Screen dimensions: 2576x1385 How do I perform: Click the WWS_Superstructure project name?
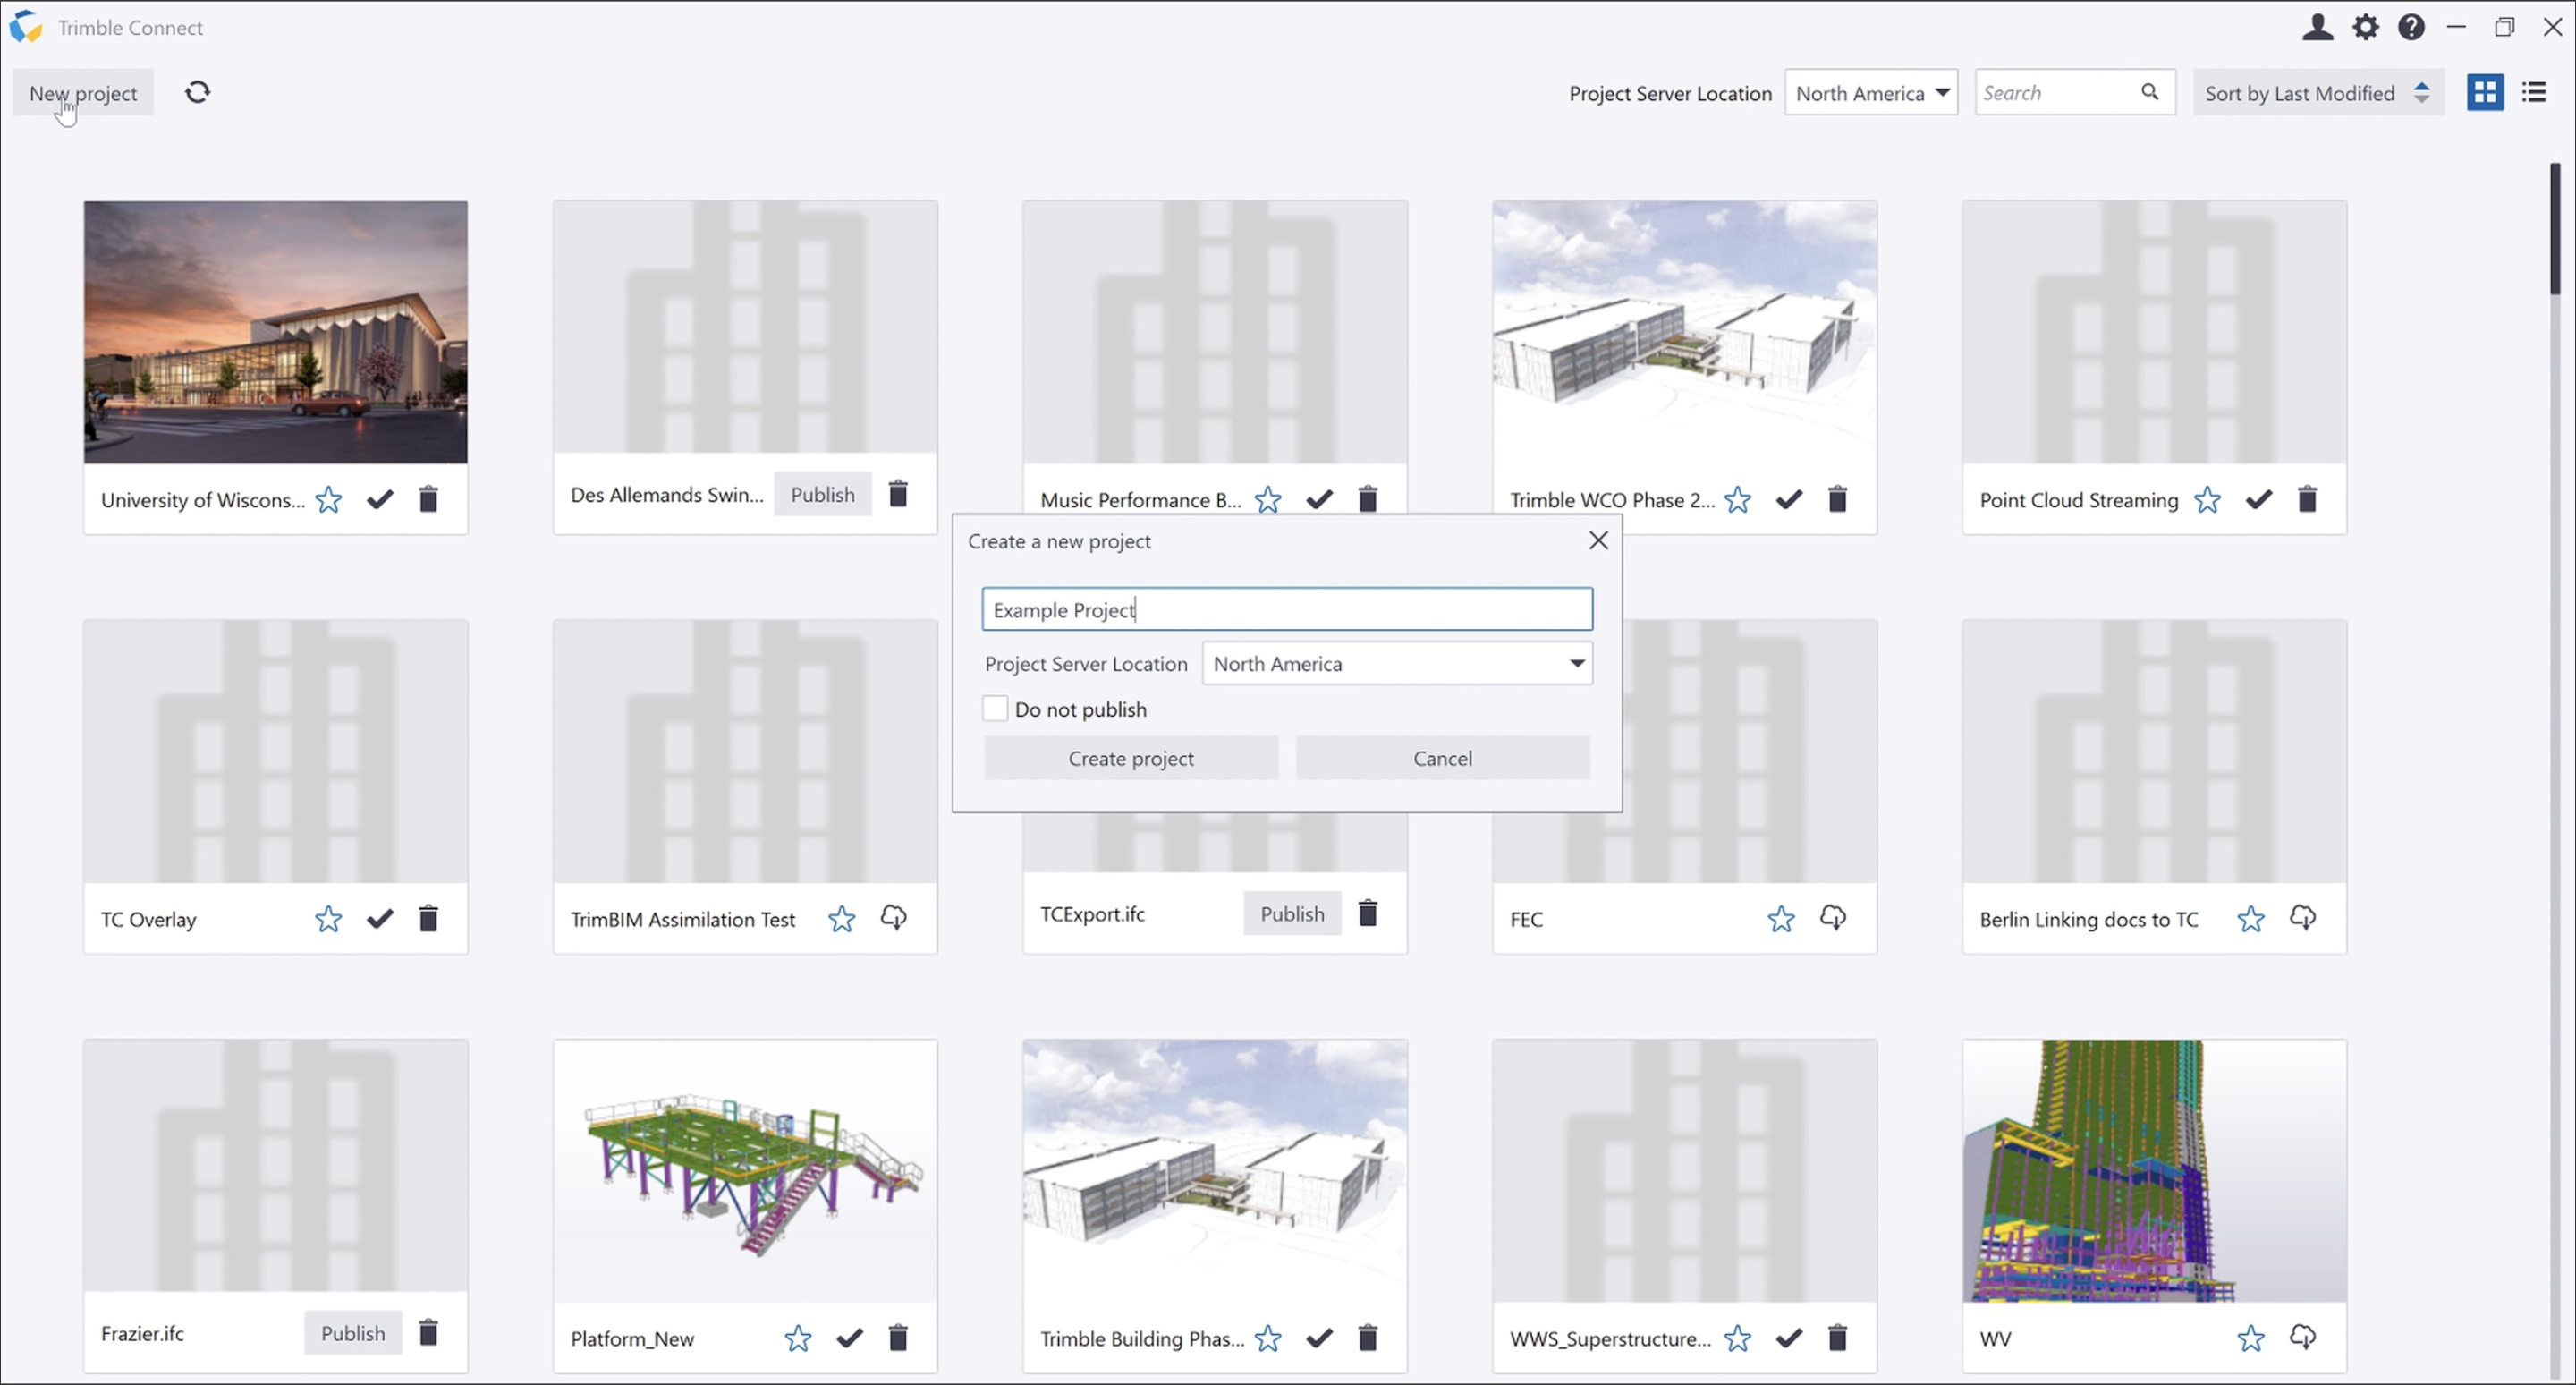coord(1610,1338)
